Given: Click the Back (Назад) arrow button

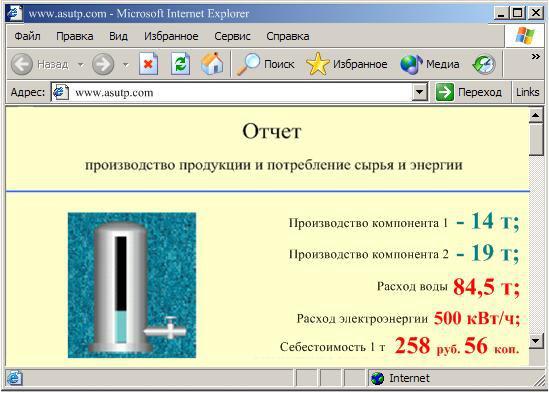Looking at the screenshot, I should 22,64.
